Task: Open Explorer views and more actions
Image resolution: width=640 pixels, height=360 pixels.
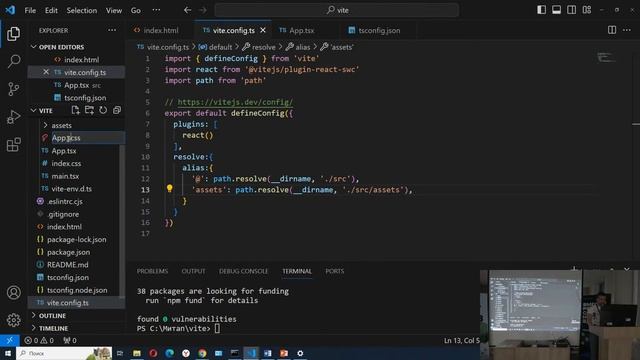Action: (x=112, y=30)
